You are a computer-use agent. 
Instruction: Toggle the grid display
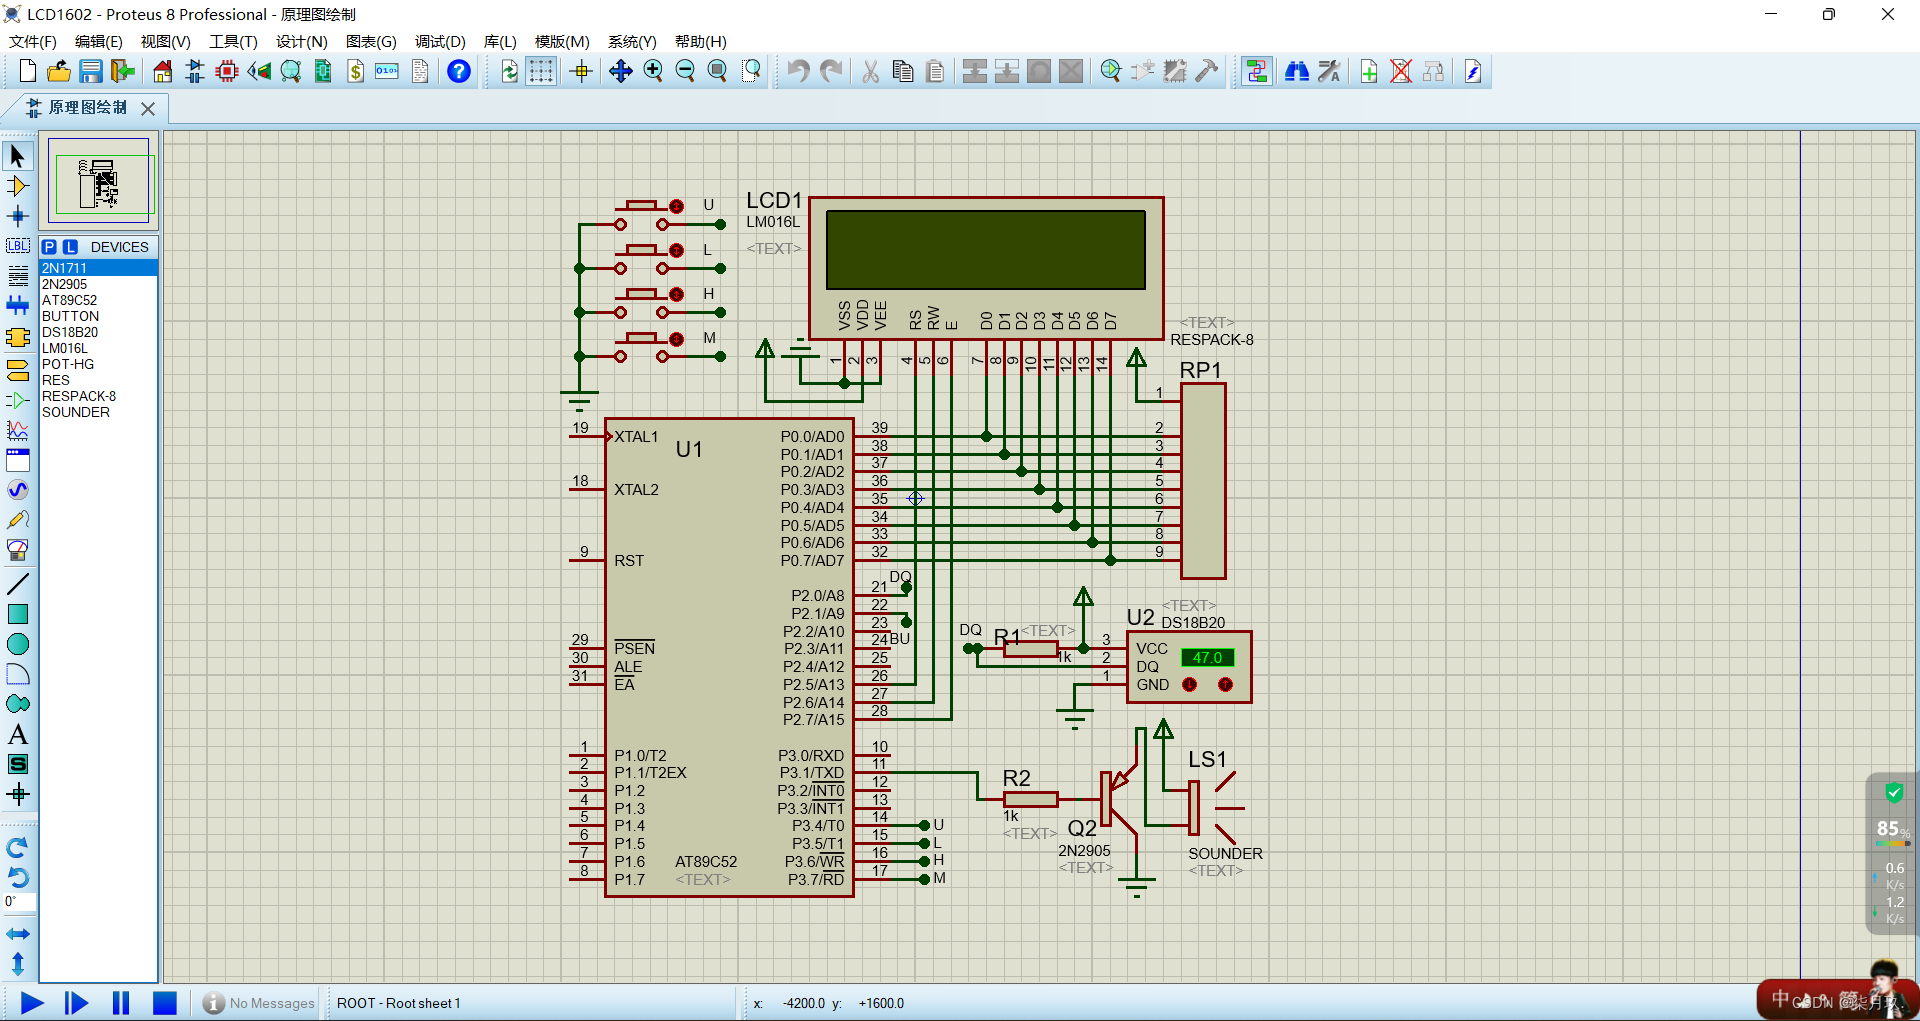[541, 71]
